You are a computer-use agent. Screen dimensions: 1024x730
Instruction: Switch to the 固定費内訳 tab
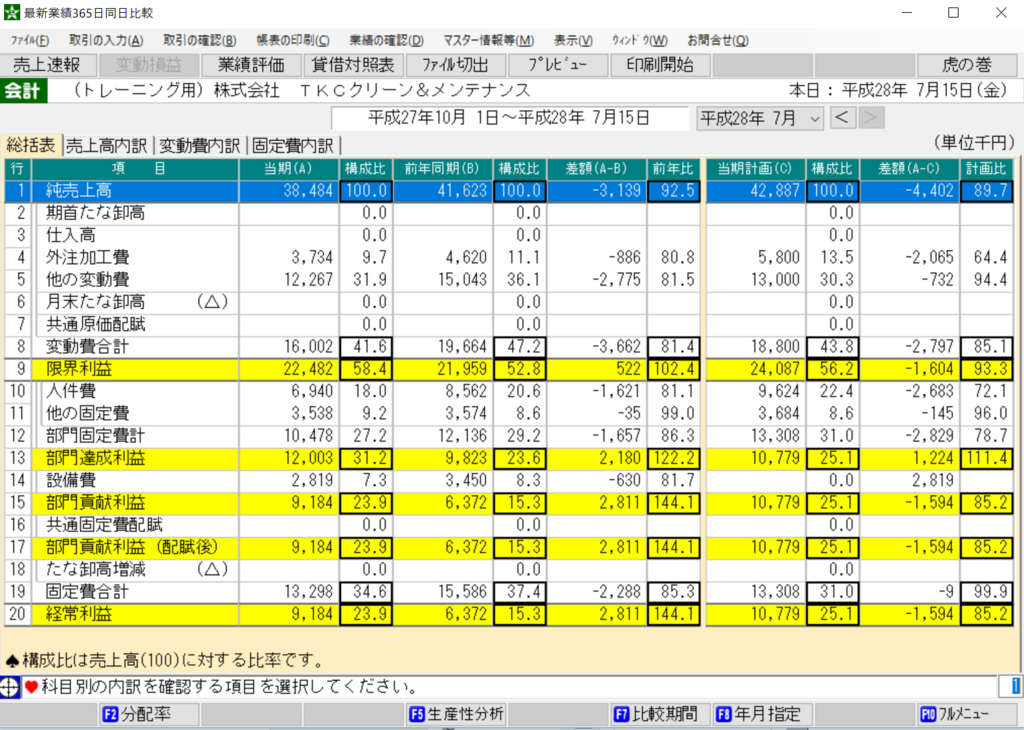293,146
